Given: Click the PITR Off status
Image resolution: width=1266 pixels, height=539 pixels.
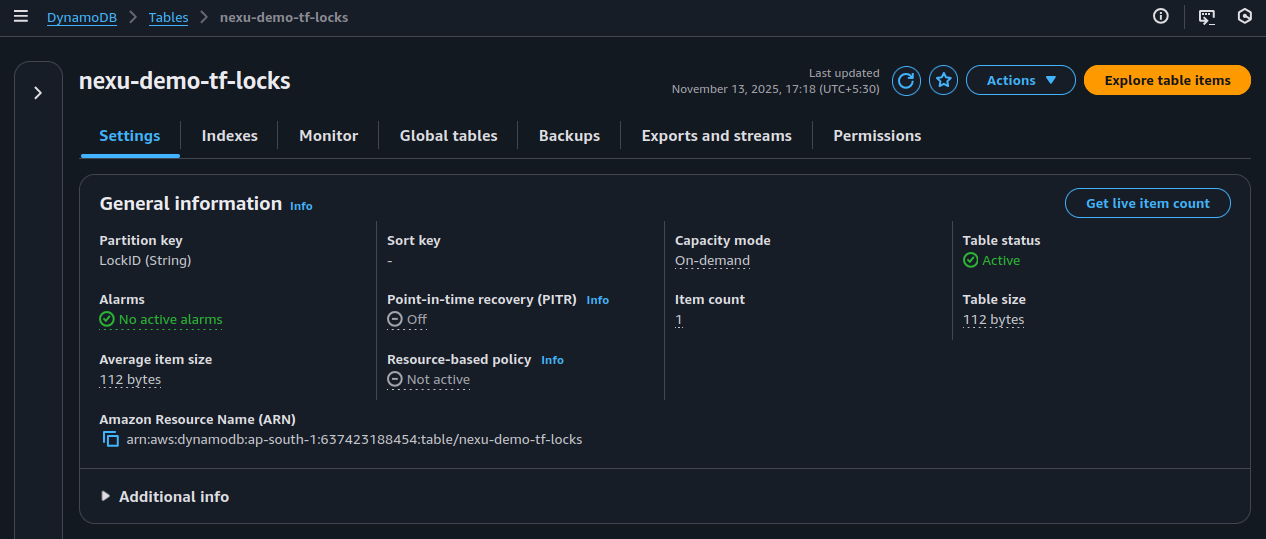Looking at the screenshot, I should tap(407, 320).
